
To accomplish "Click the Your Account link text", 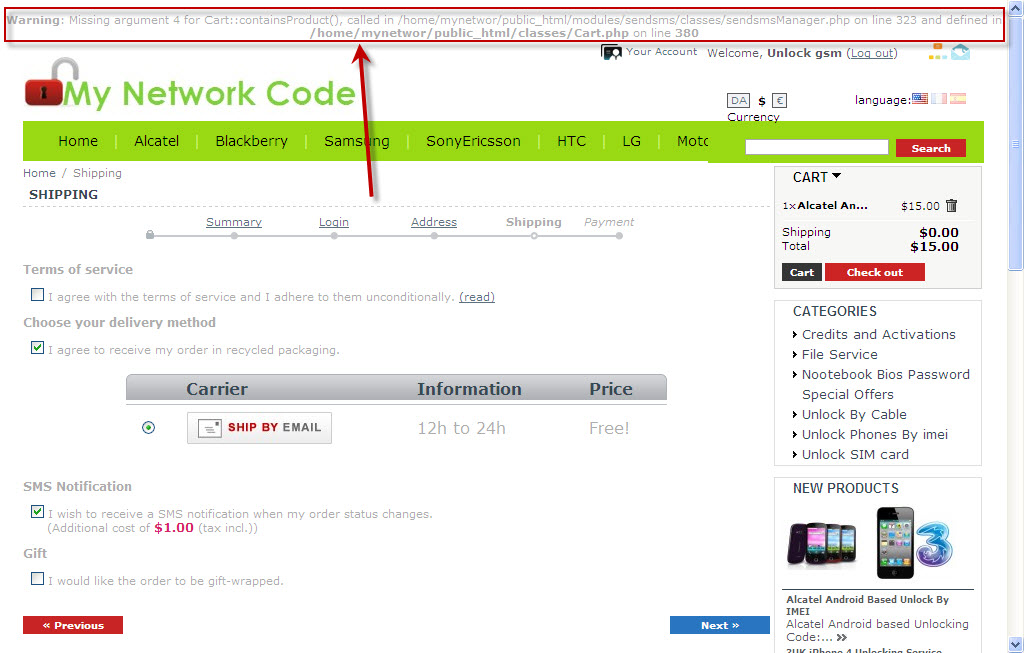I will point(662,52).
